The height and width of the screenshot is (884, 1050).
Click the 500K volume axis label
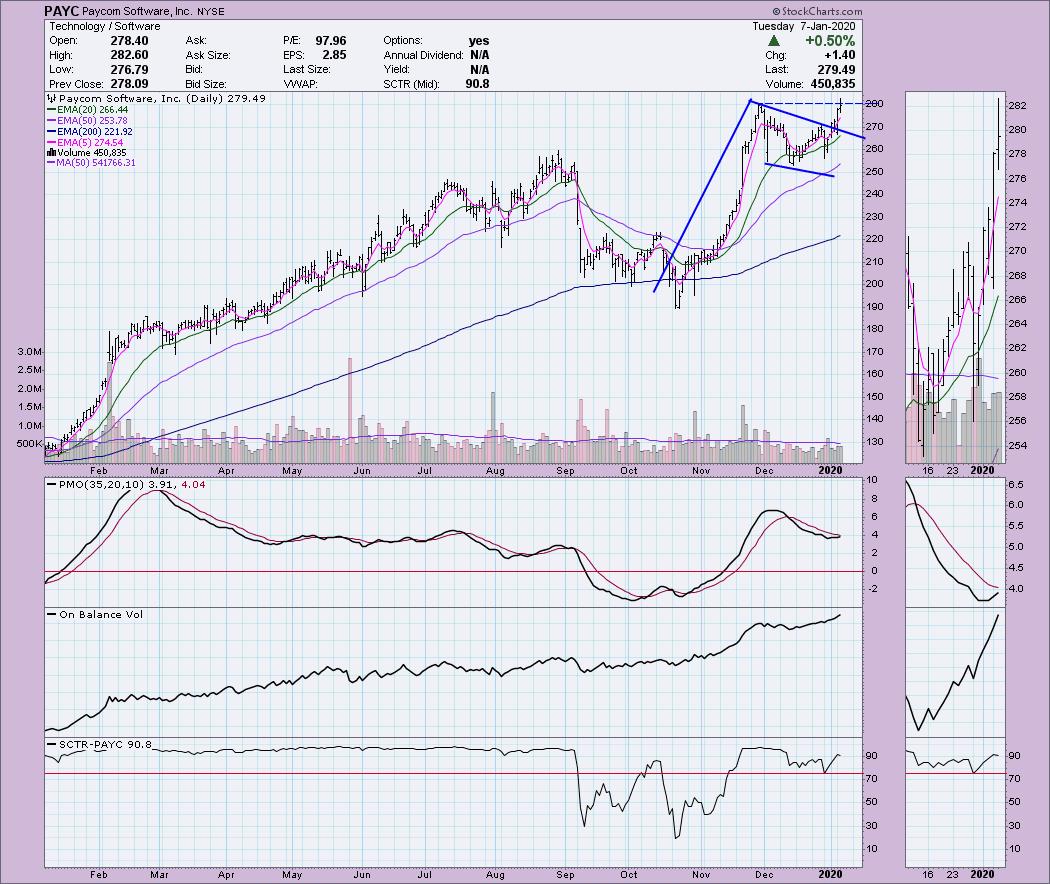pyautogui.click(x=30, y=444)
